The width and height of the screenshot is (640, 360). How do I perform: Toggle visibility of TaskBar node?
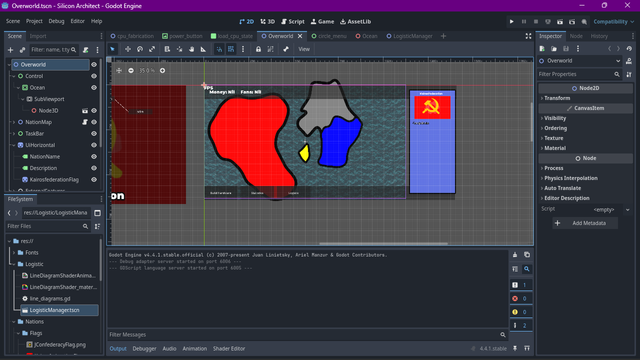coord(94,133)
